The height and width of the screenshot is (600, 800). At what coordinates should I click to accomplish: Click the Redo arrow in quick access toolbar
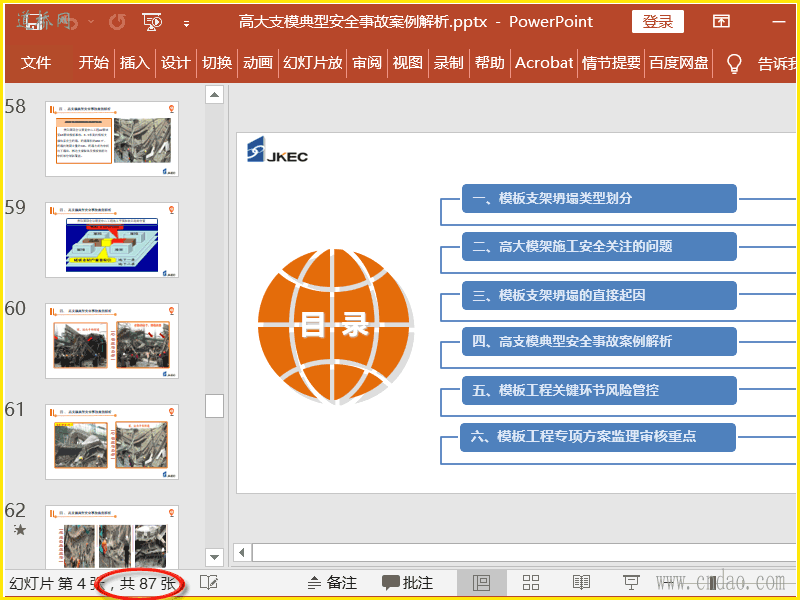pos(117,22)
